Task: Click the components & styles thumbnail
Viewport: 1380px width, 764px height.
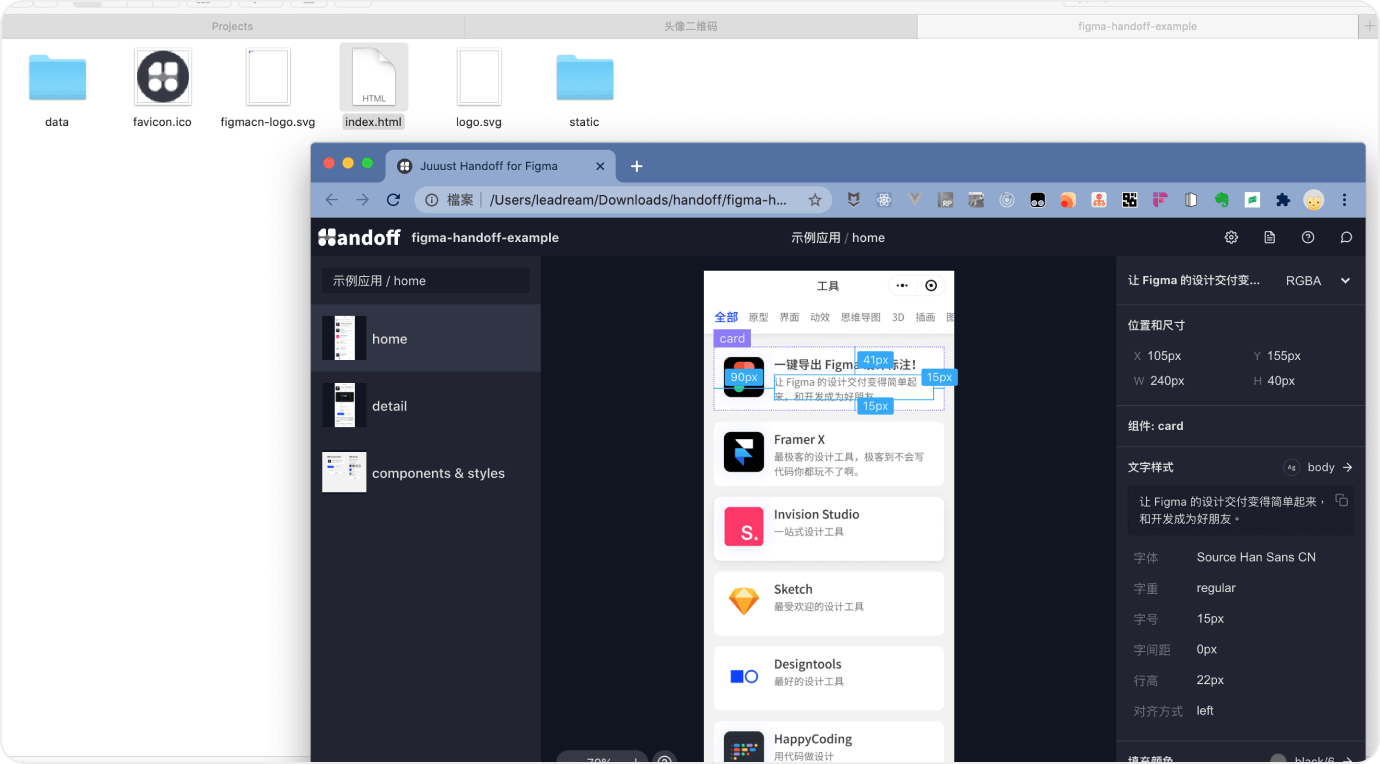Action: [x=344, y=472]
